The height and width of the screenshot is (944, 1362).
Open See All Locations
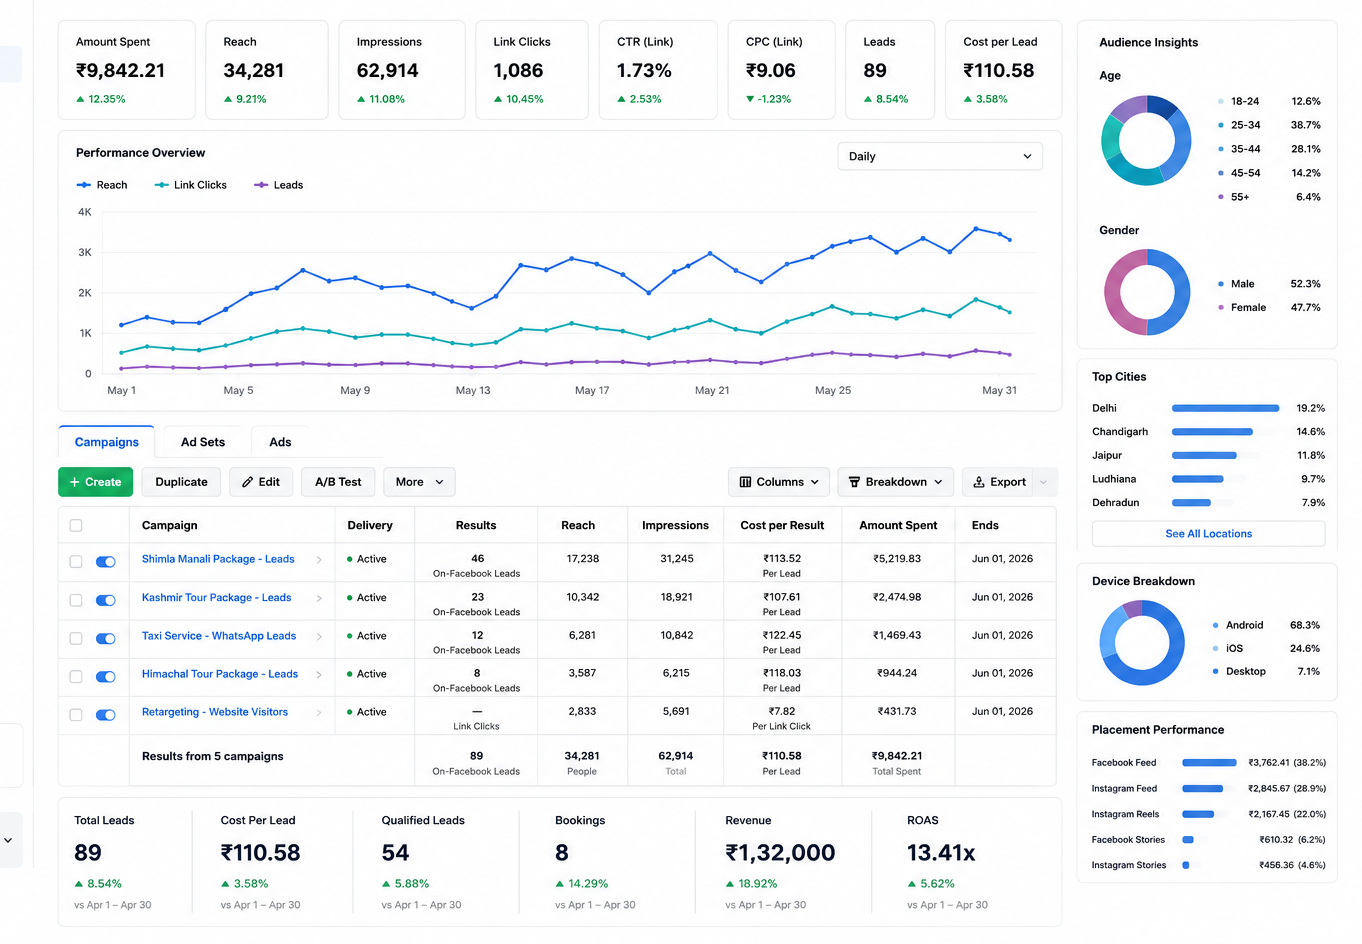click(x=1208, y=534)
